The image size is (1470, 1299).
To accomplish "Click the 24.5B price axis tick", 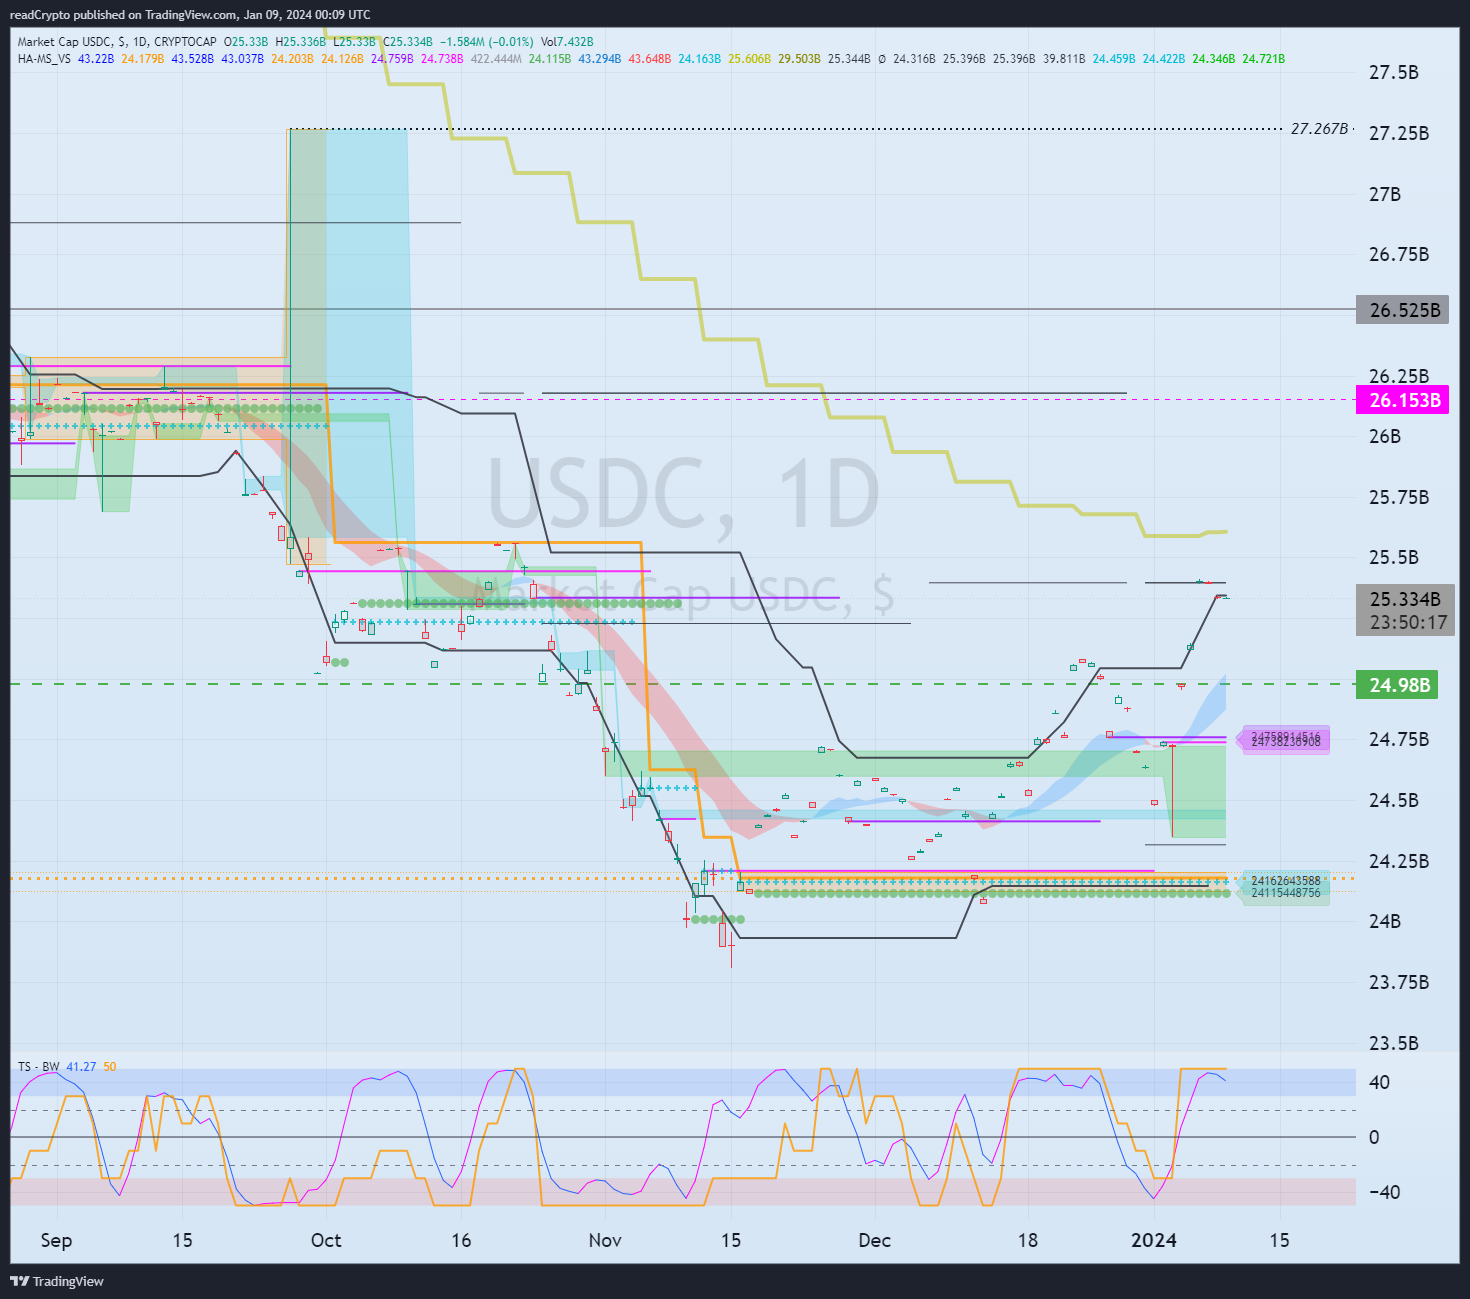I will pos(1393,800).
